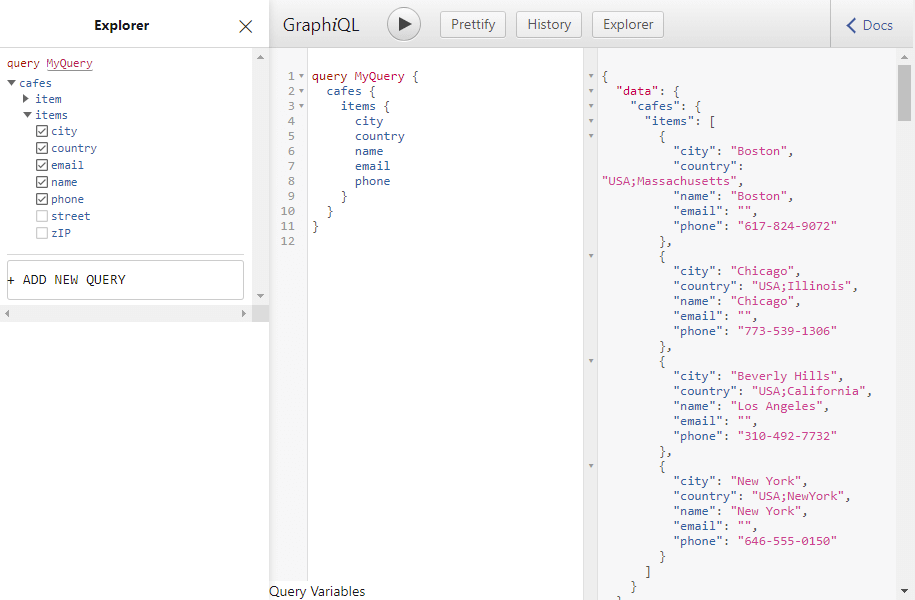The image size is (915, 600).
Task: Fold the cafes block at line 2
Action: click(301, 91)
